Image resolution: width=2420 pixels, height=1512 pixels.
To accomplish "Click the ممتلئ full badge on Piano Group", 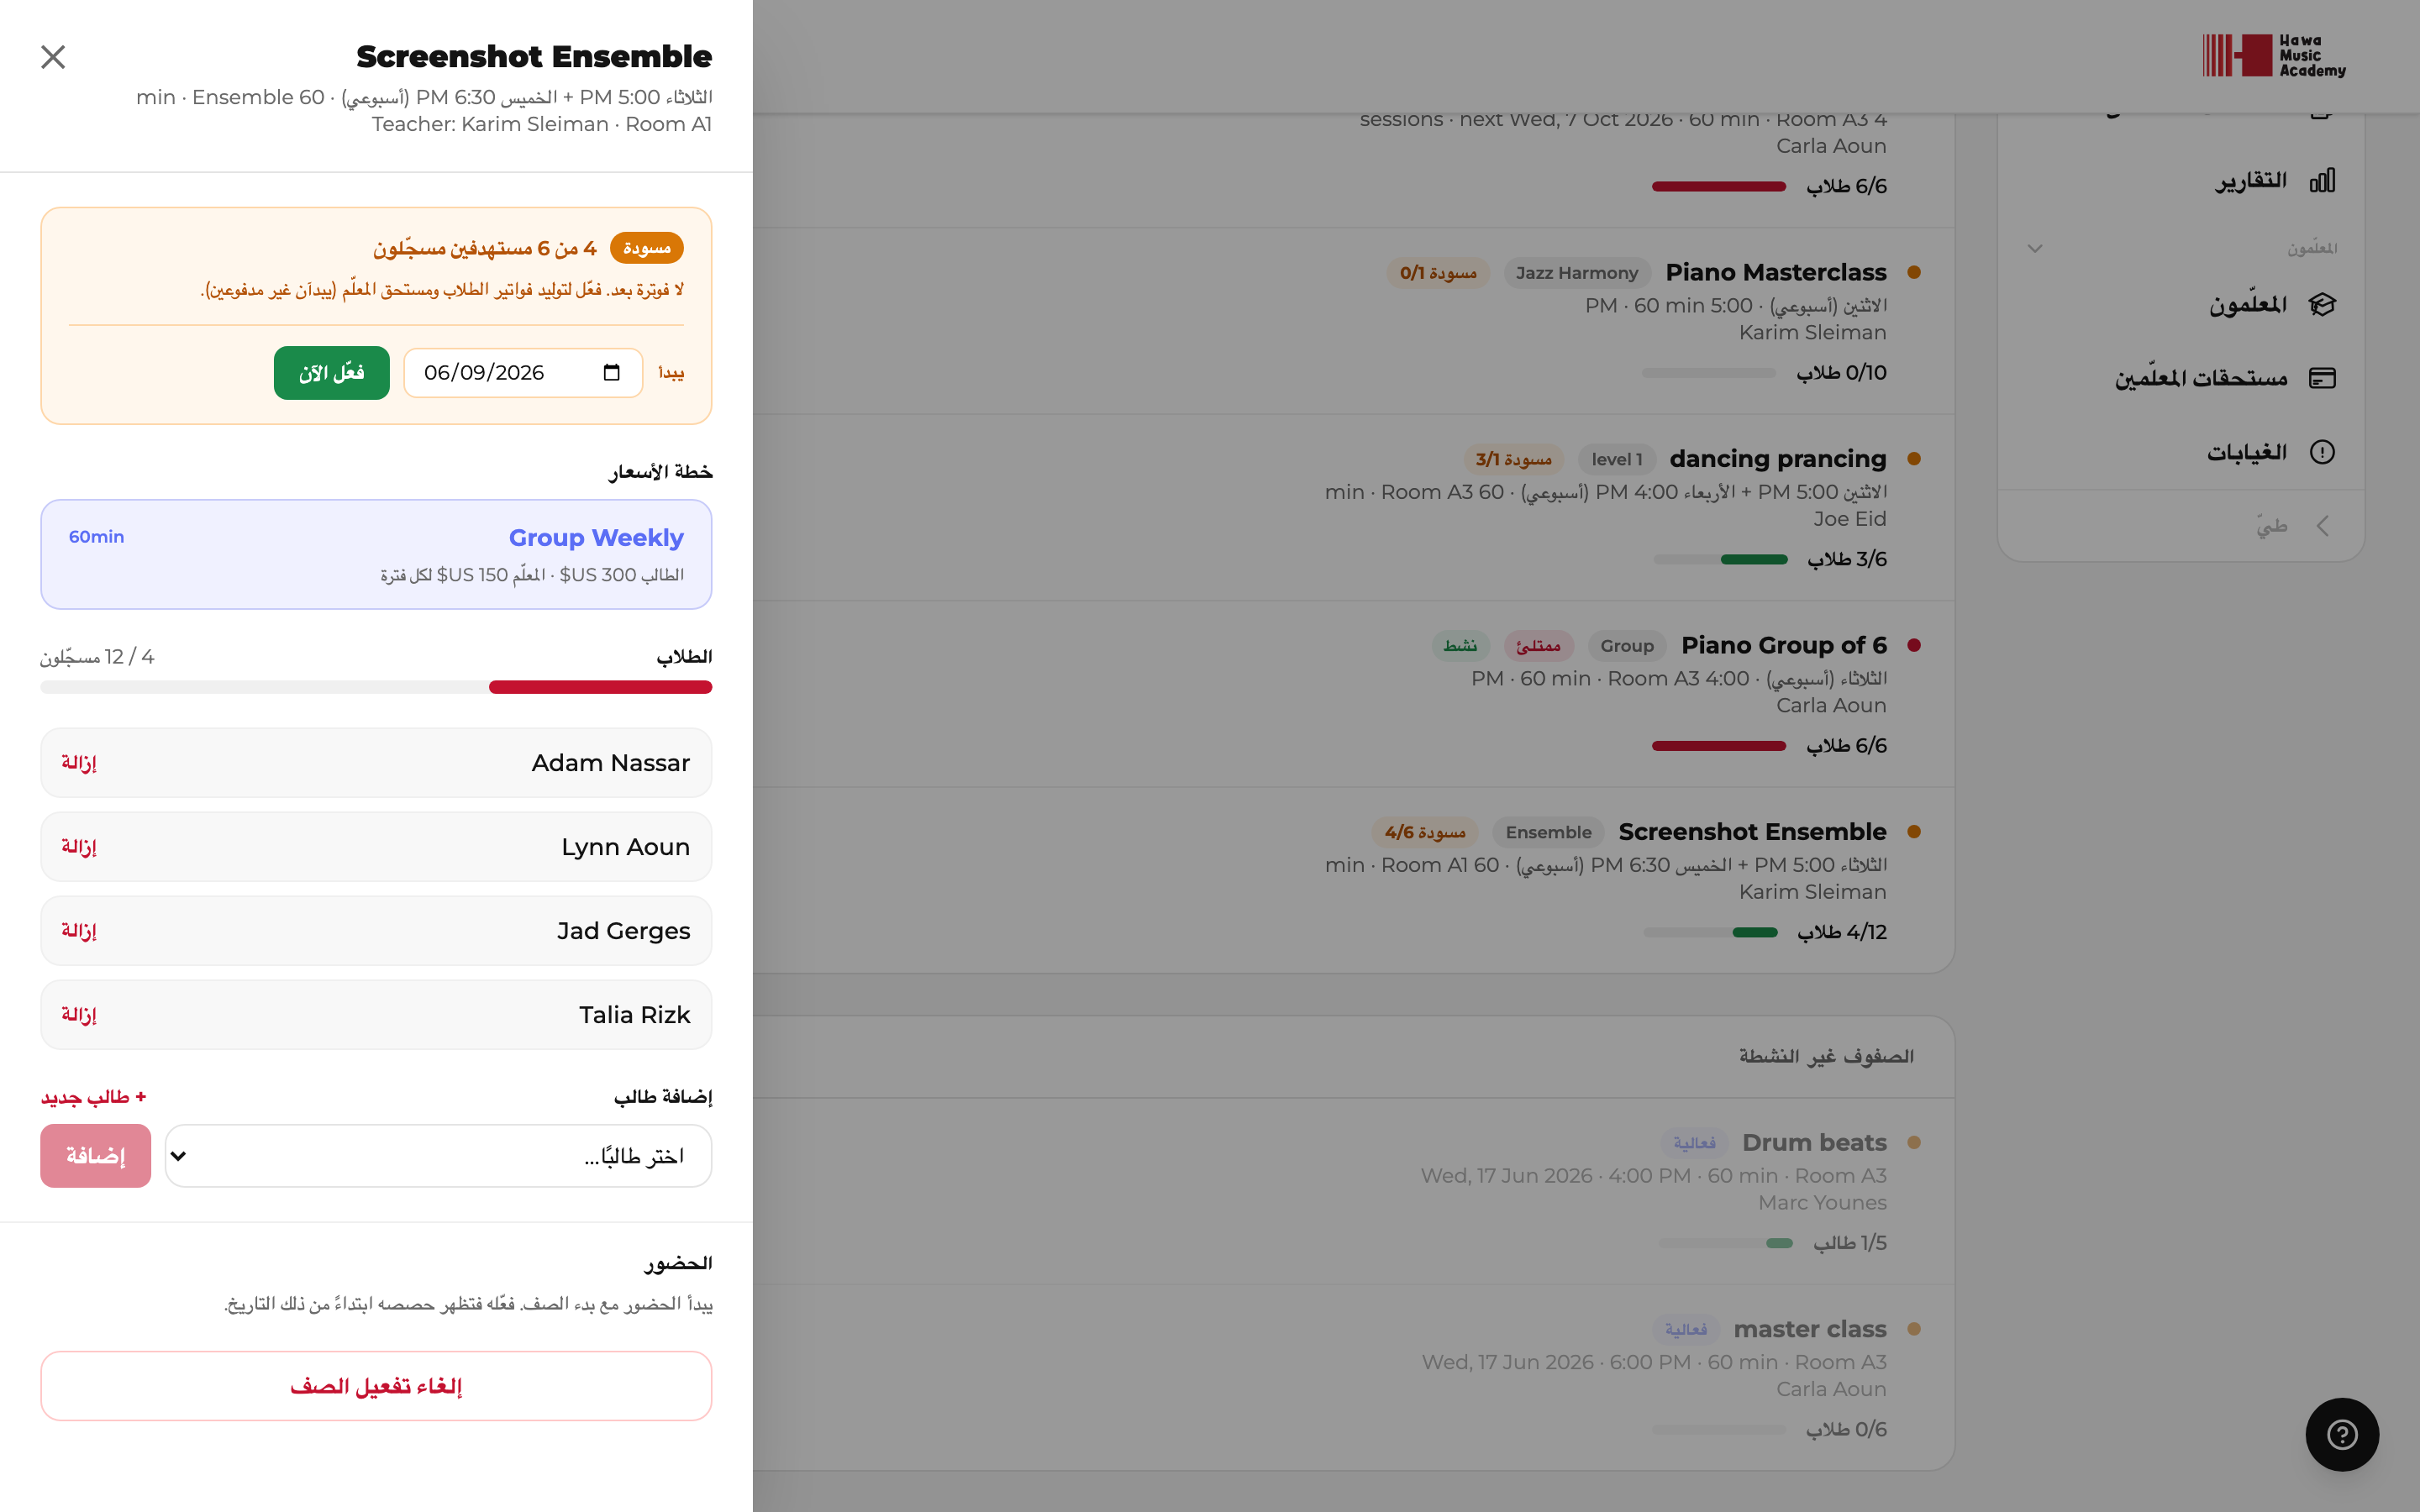I will click(1538, 646).
